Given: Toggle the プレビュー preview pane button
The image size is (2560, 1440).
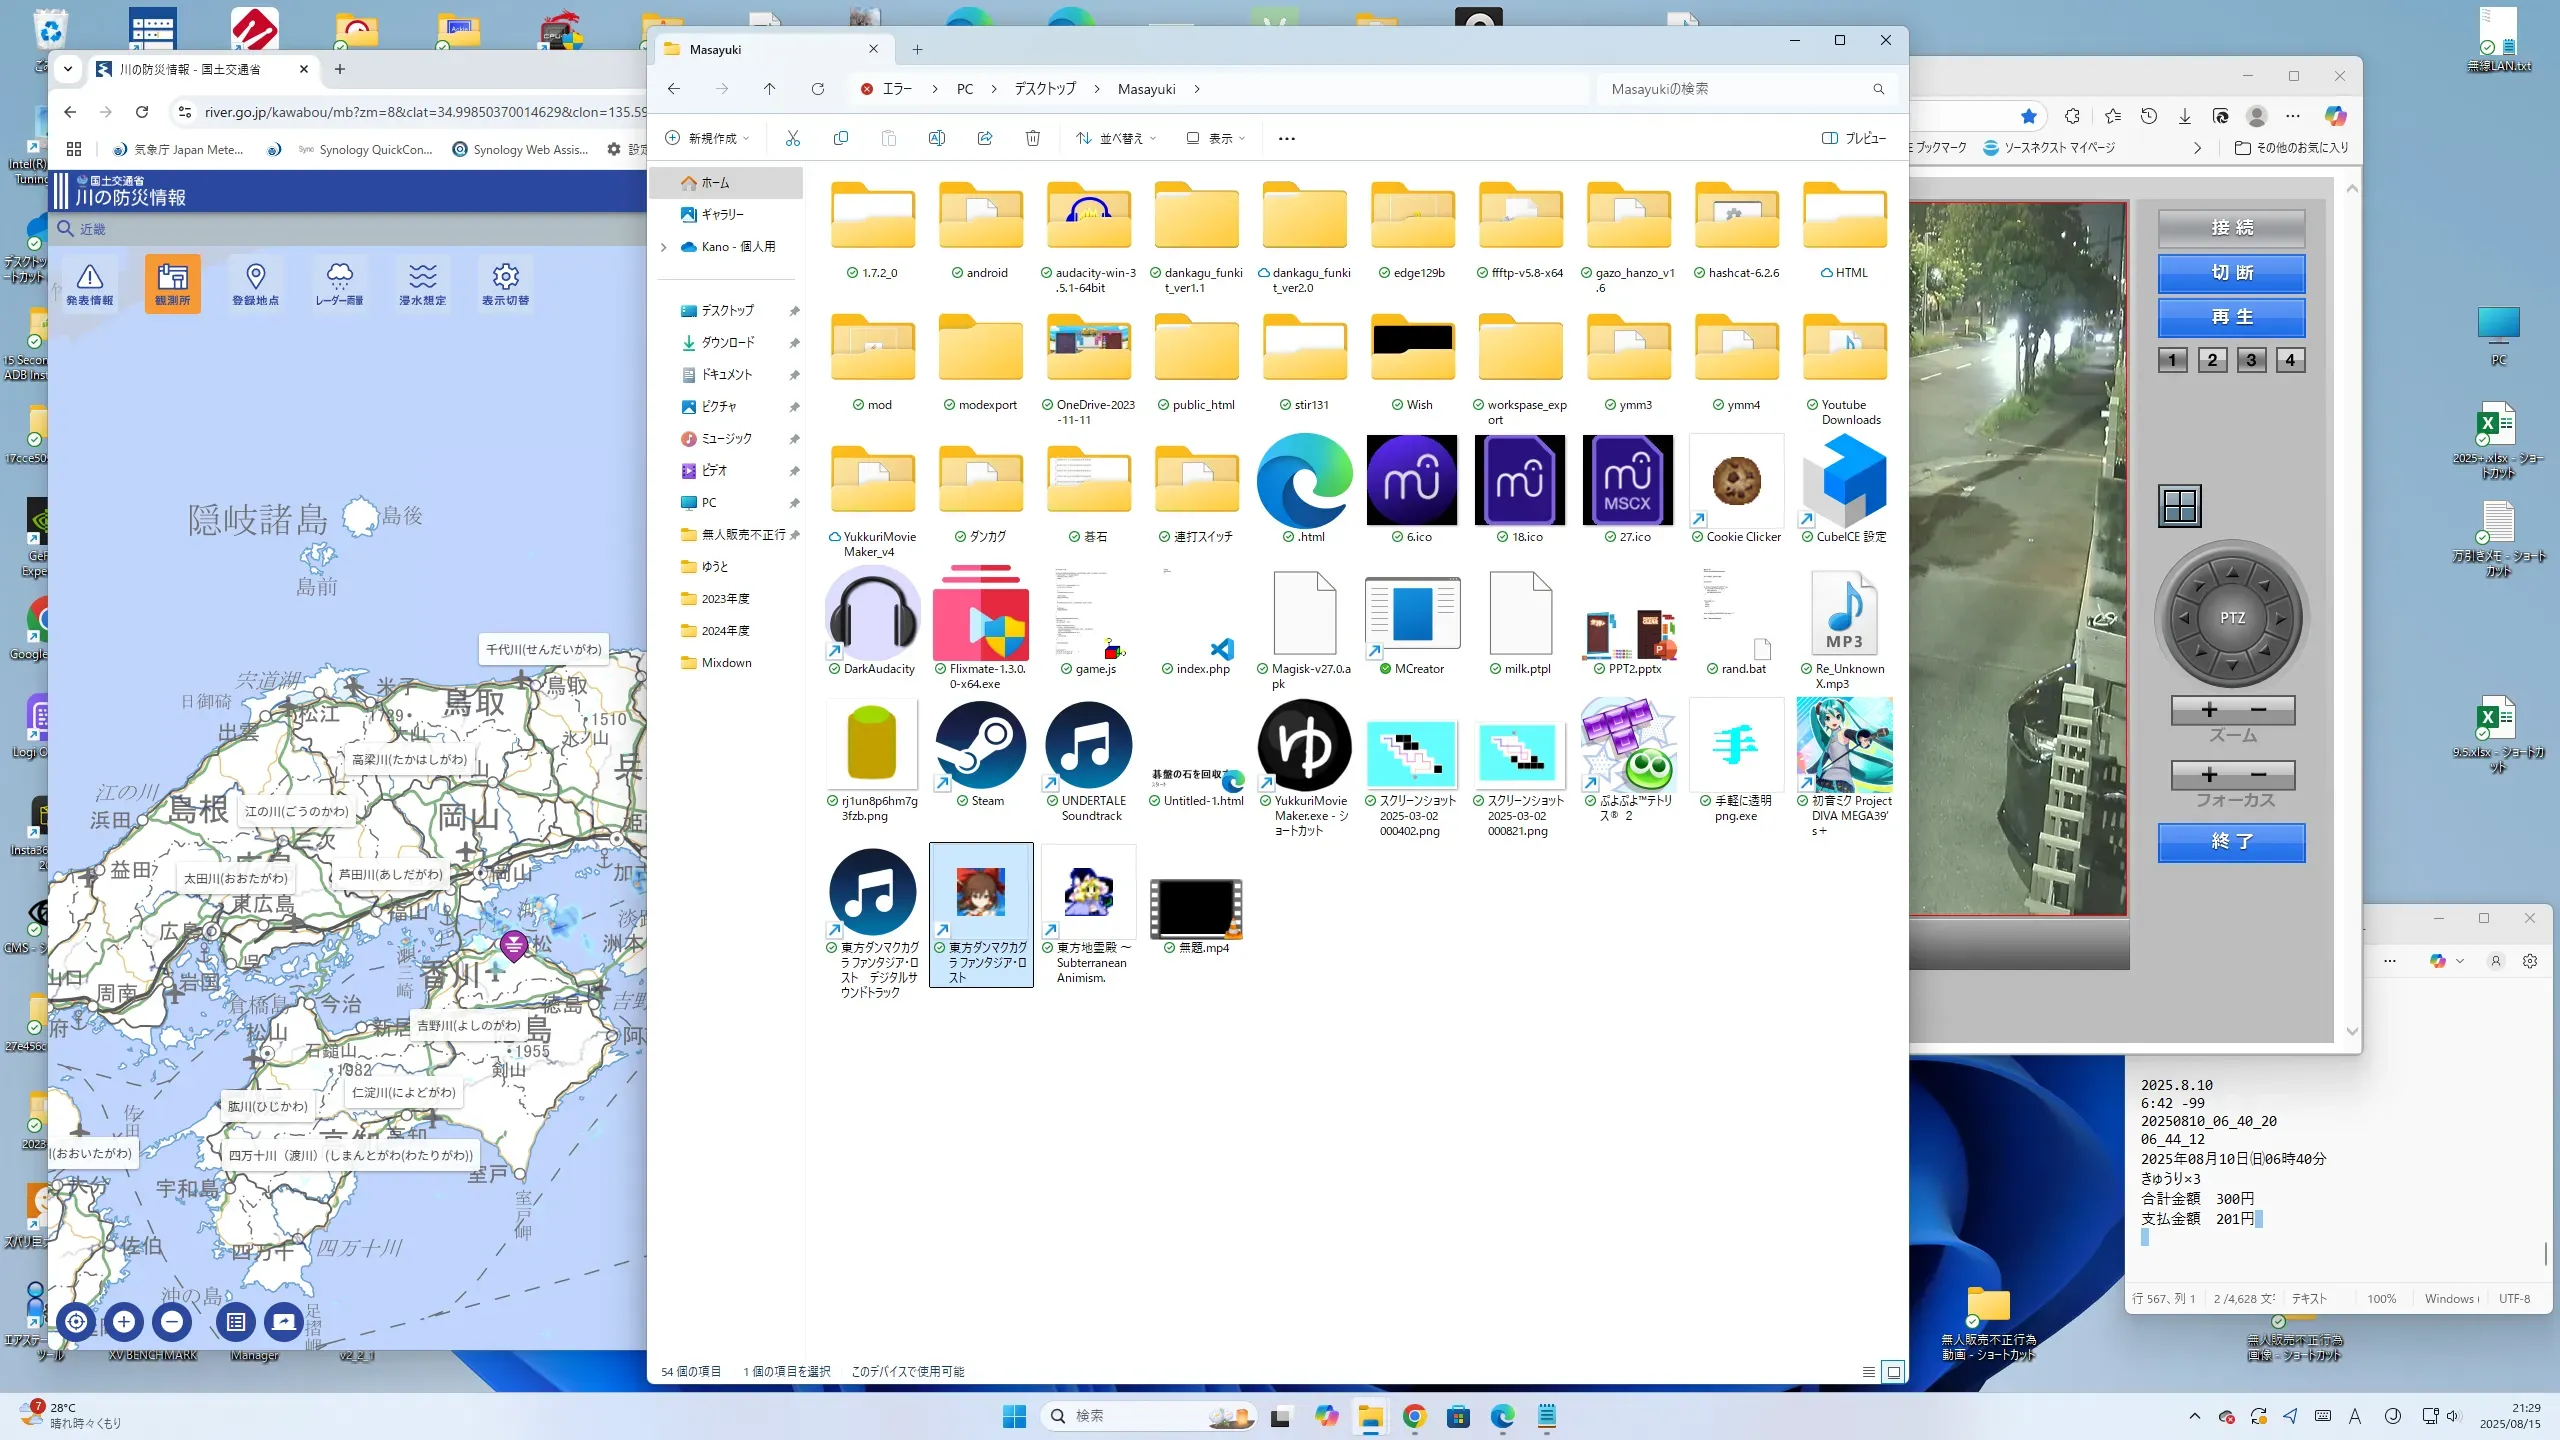Looking at the screenshot, I should pos(1853,138).
